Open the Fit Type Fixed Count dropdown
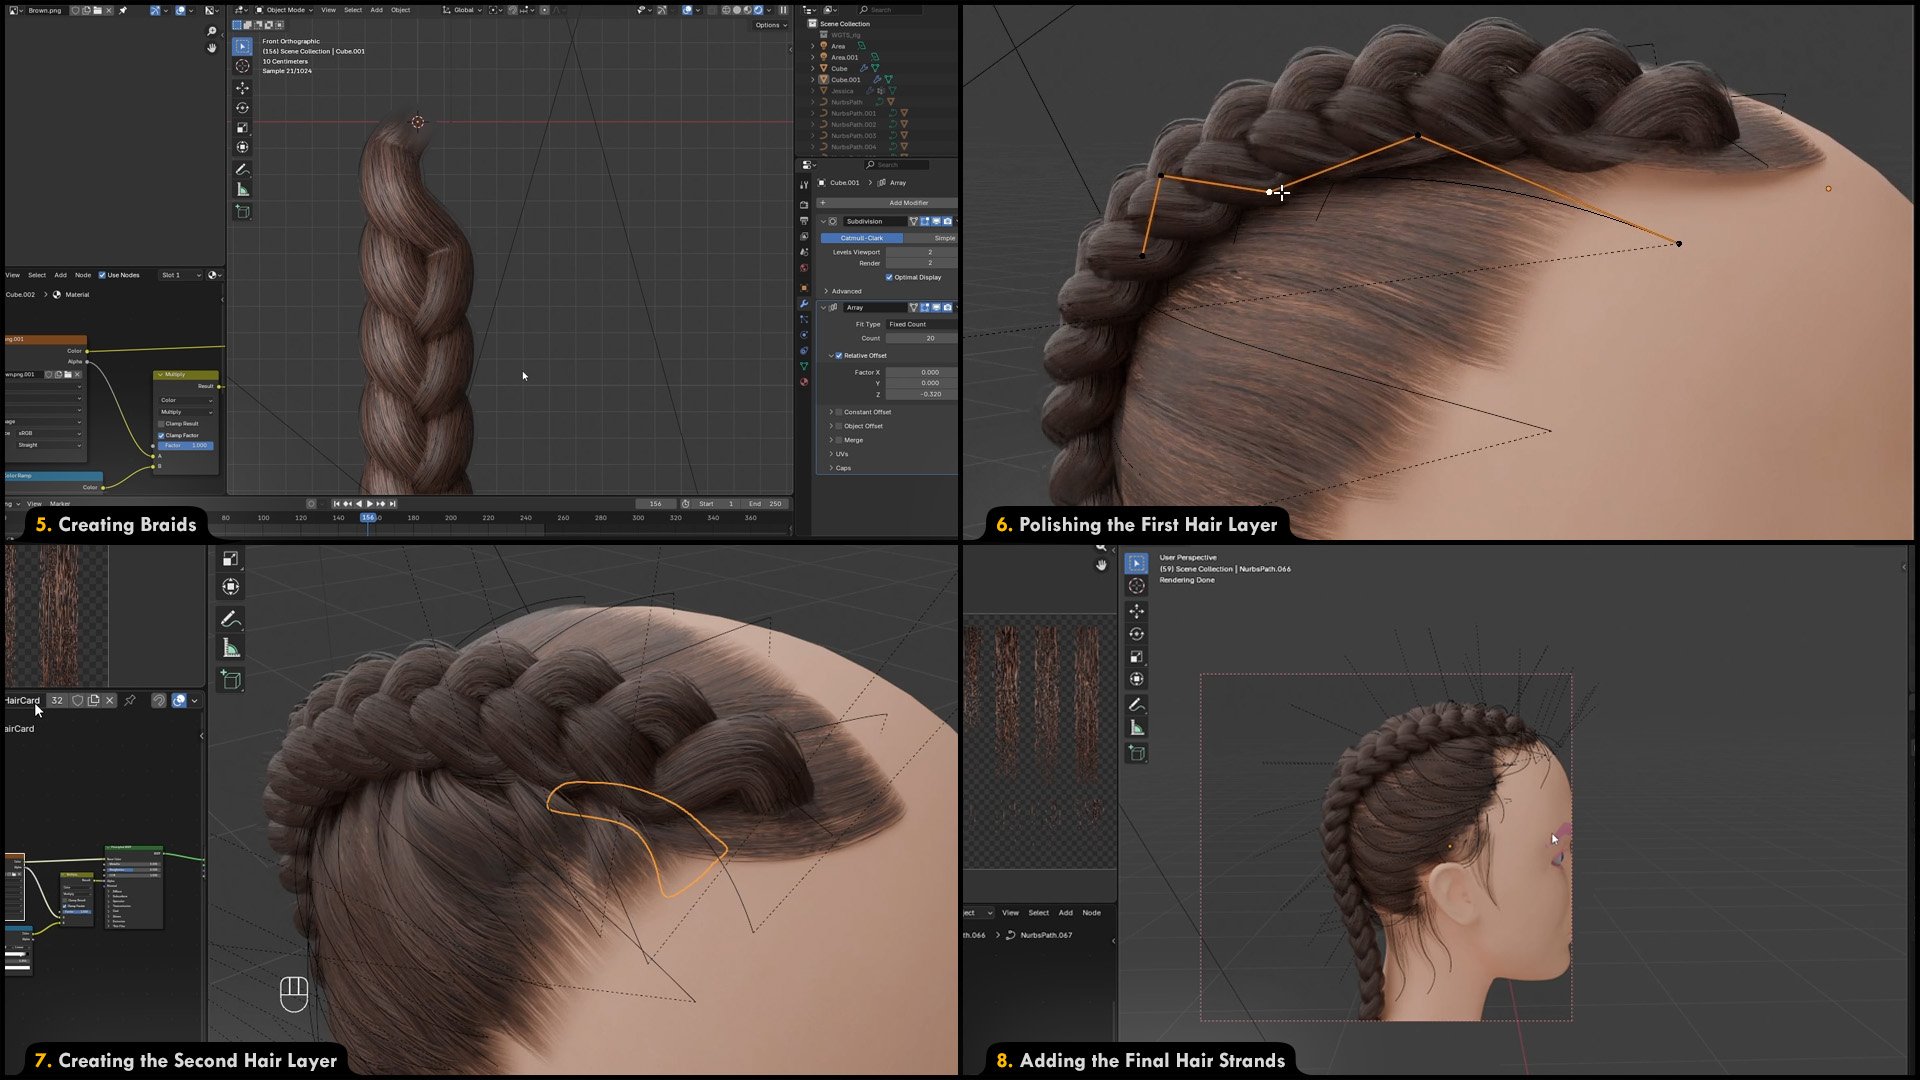 [x=920, y=324]
